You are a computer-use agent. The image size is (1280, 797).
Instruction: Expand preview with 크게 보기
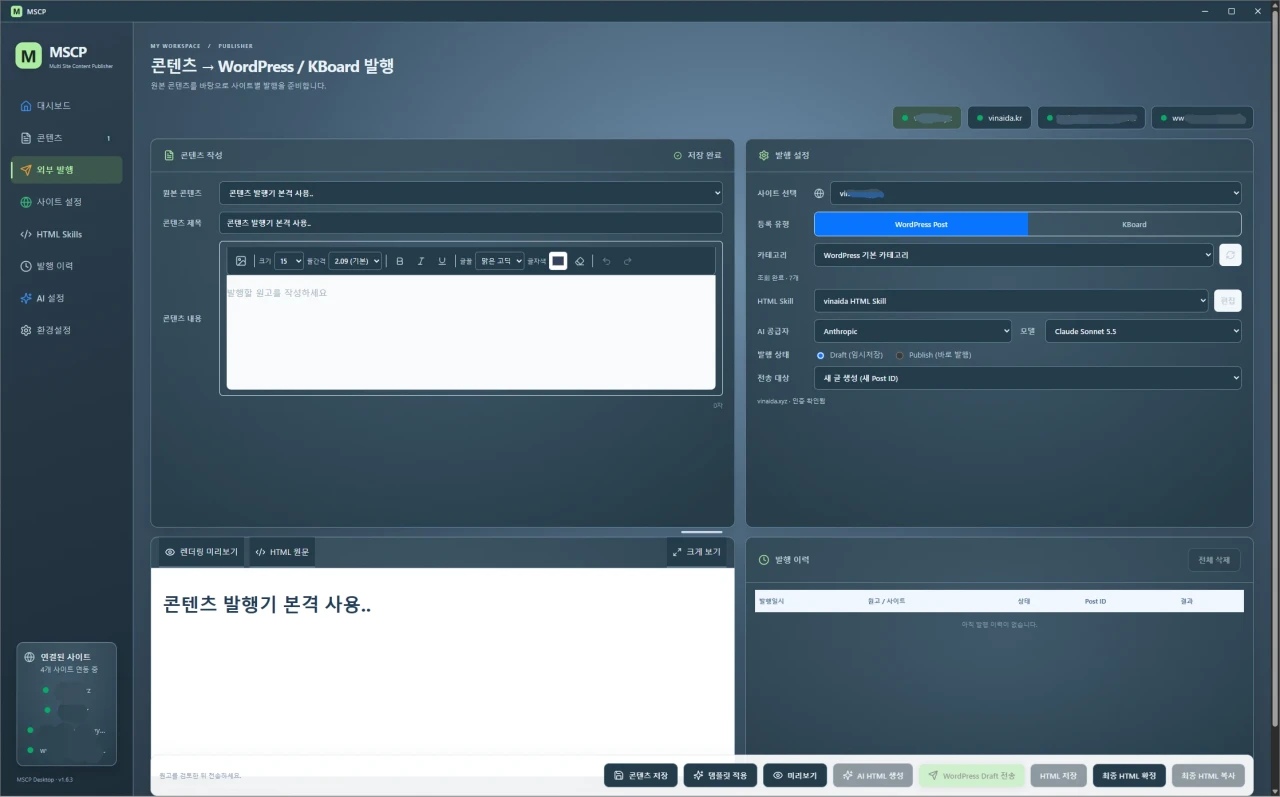coord(697,552)
